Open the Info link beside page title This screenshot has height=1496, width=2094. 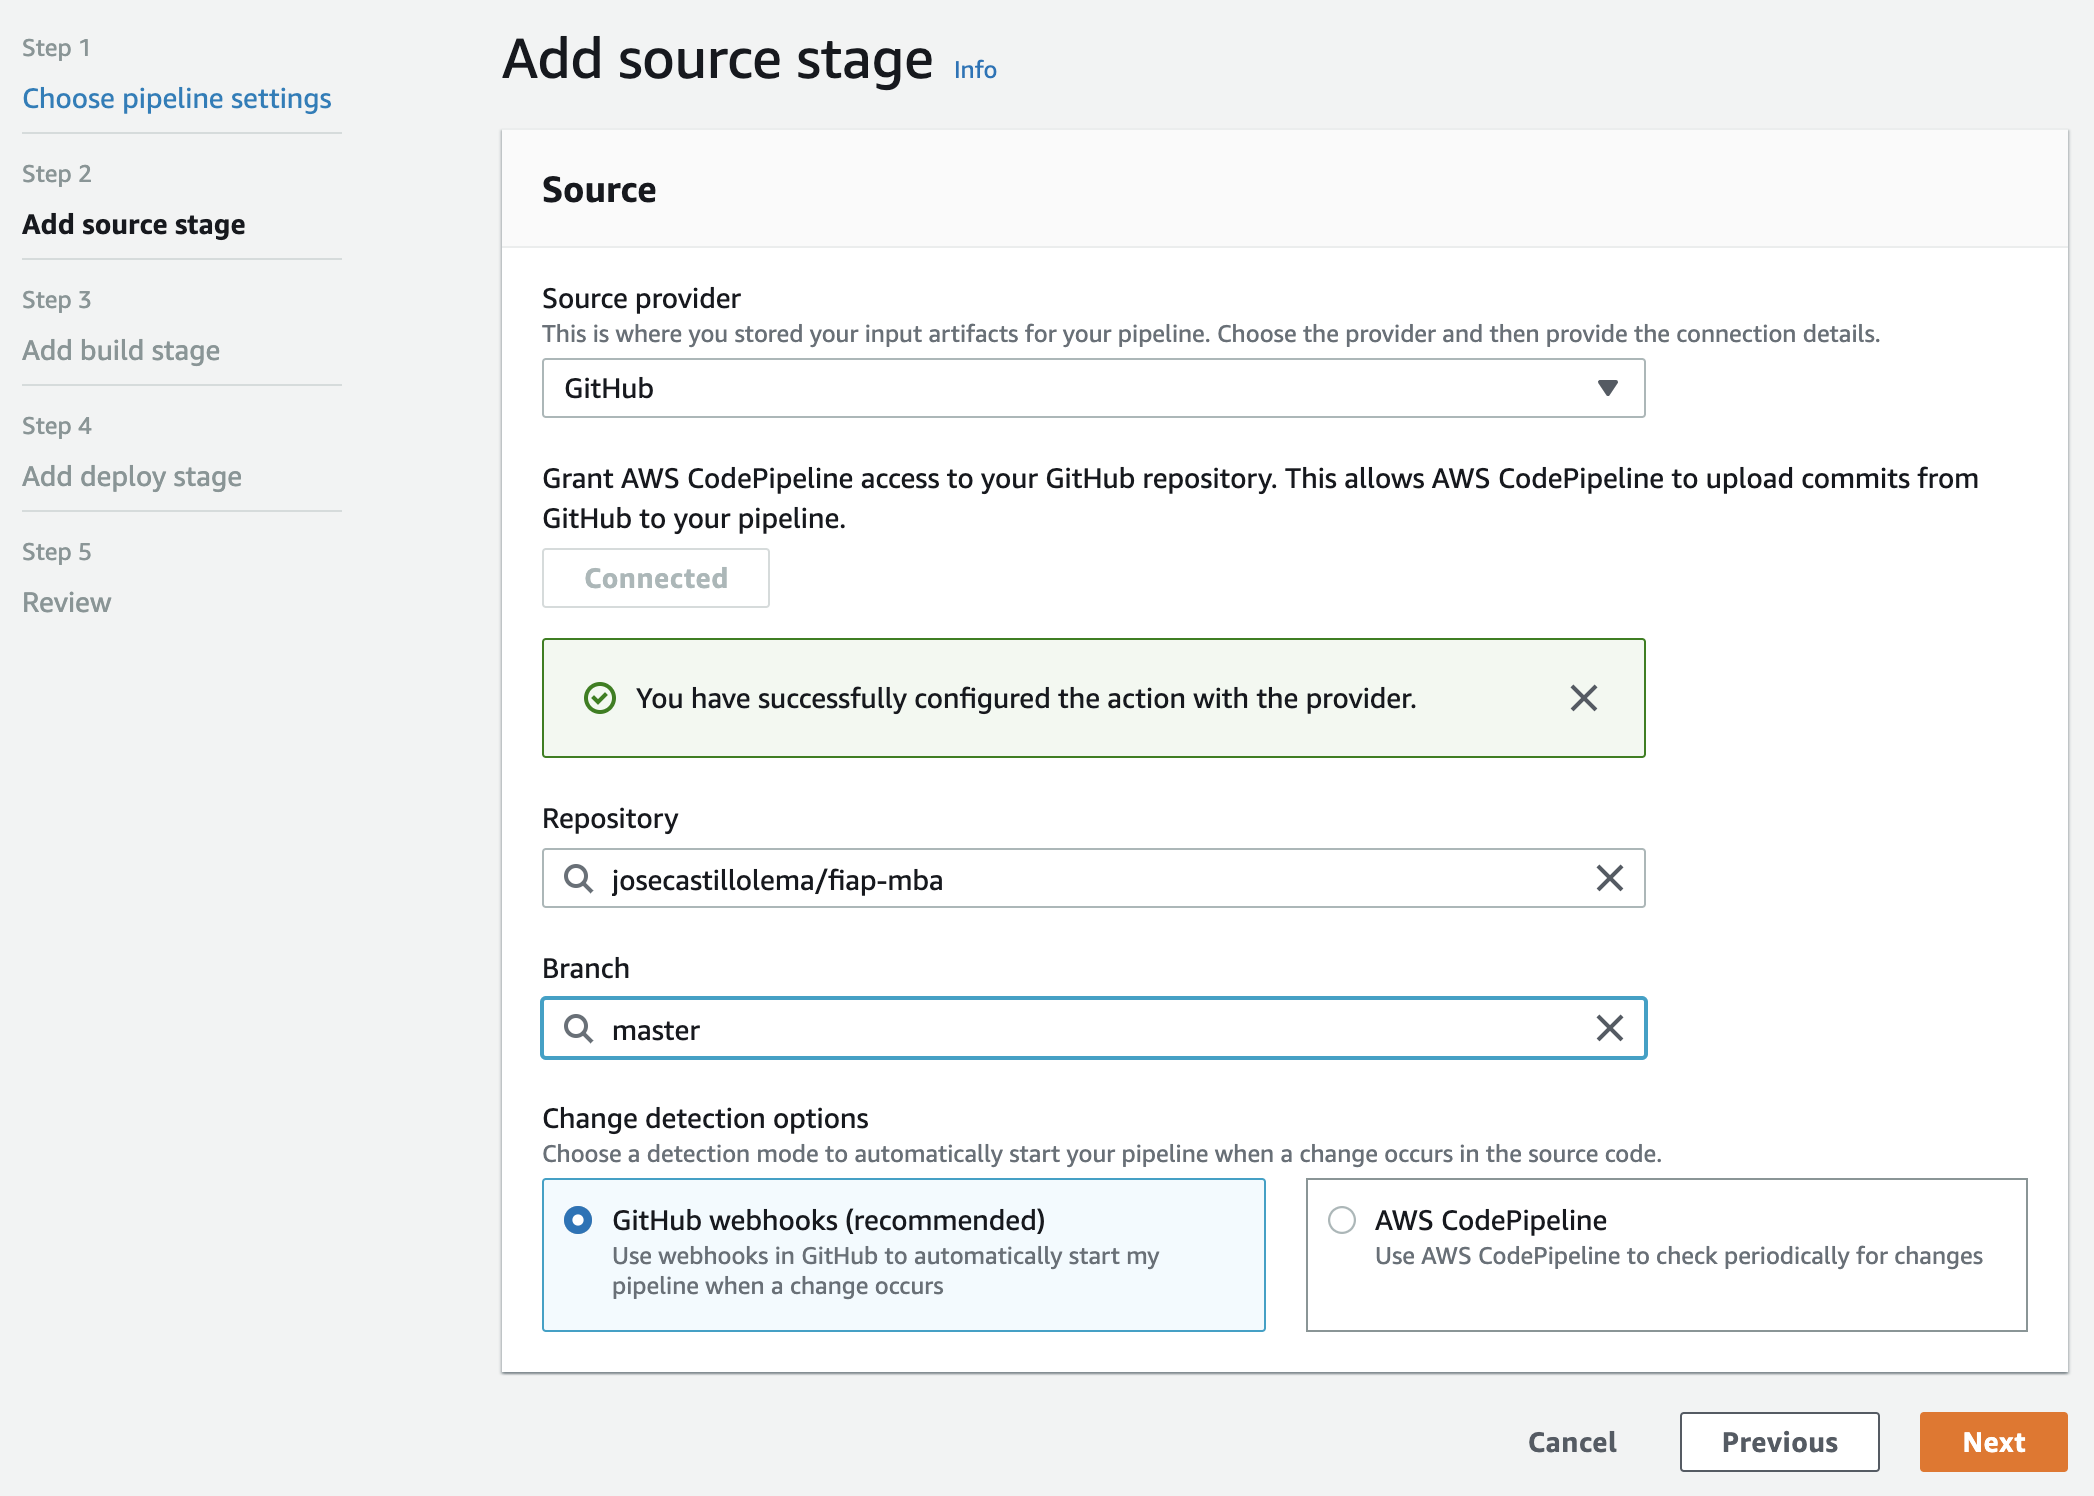[974, 70]
